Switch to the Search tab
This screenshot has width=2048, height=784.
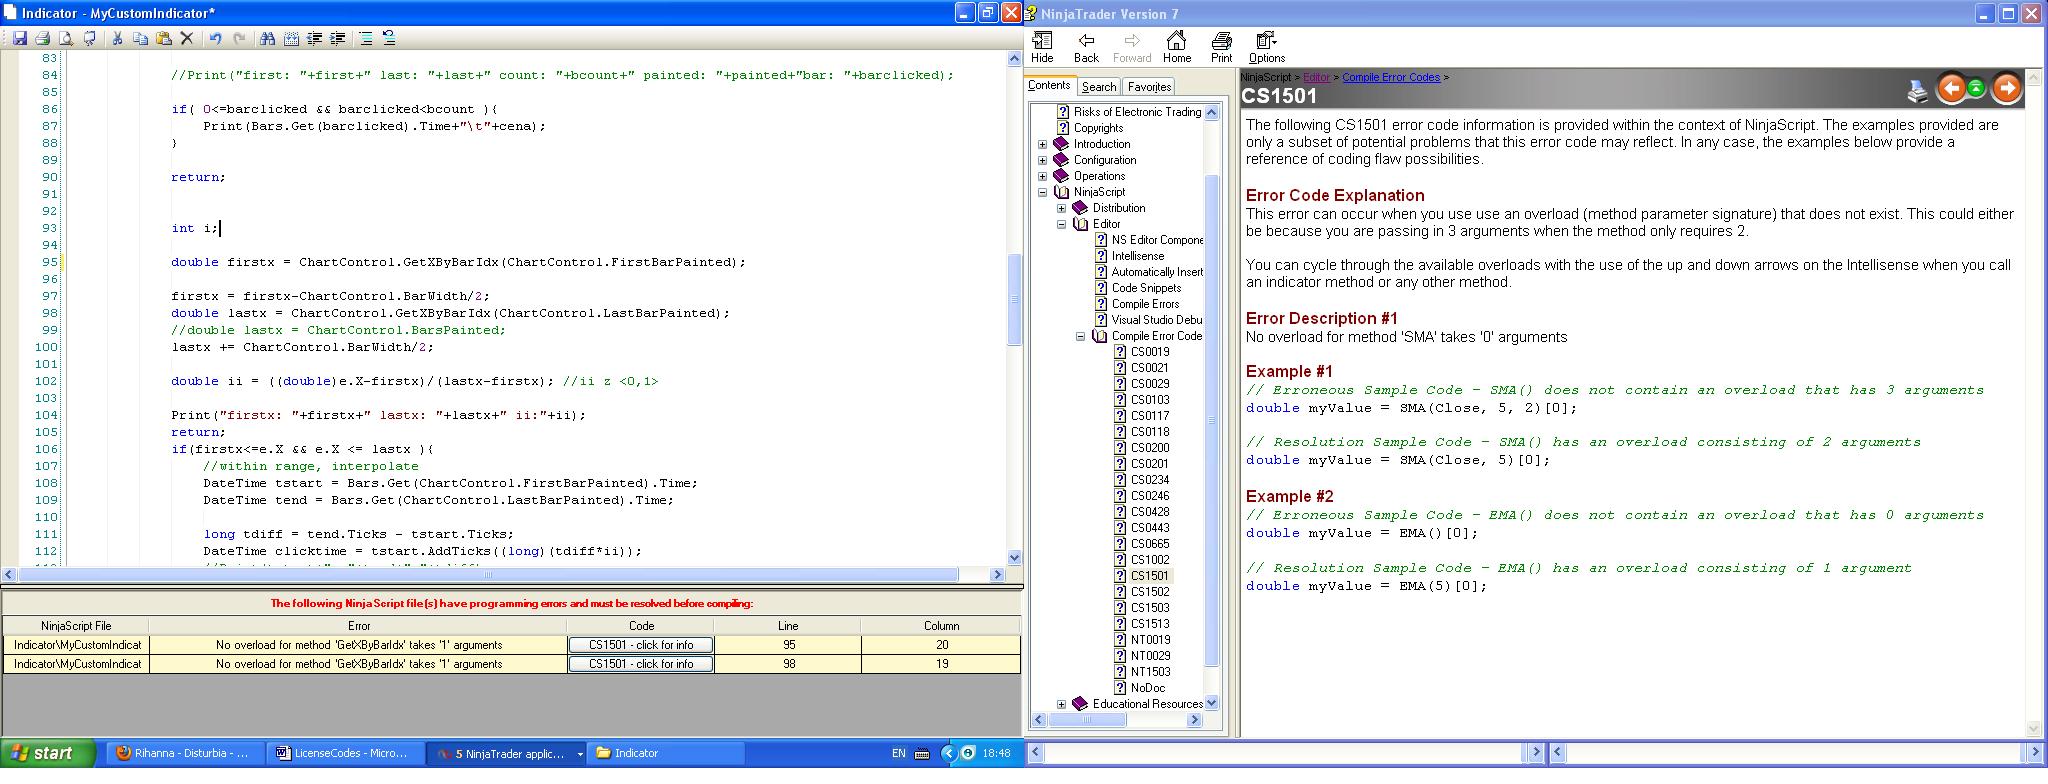1098,87
